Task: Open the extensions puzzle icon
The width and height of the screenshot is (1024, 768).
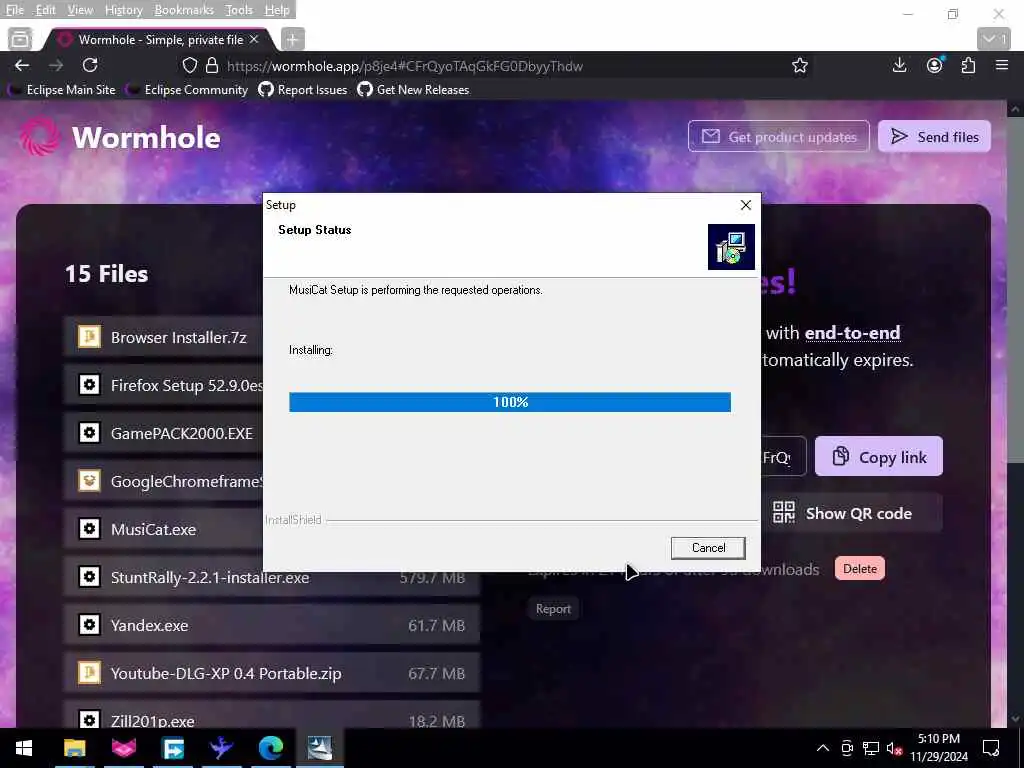Action: (968, 65)
